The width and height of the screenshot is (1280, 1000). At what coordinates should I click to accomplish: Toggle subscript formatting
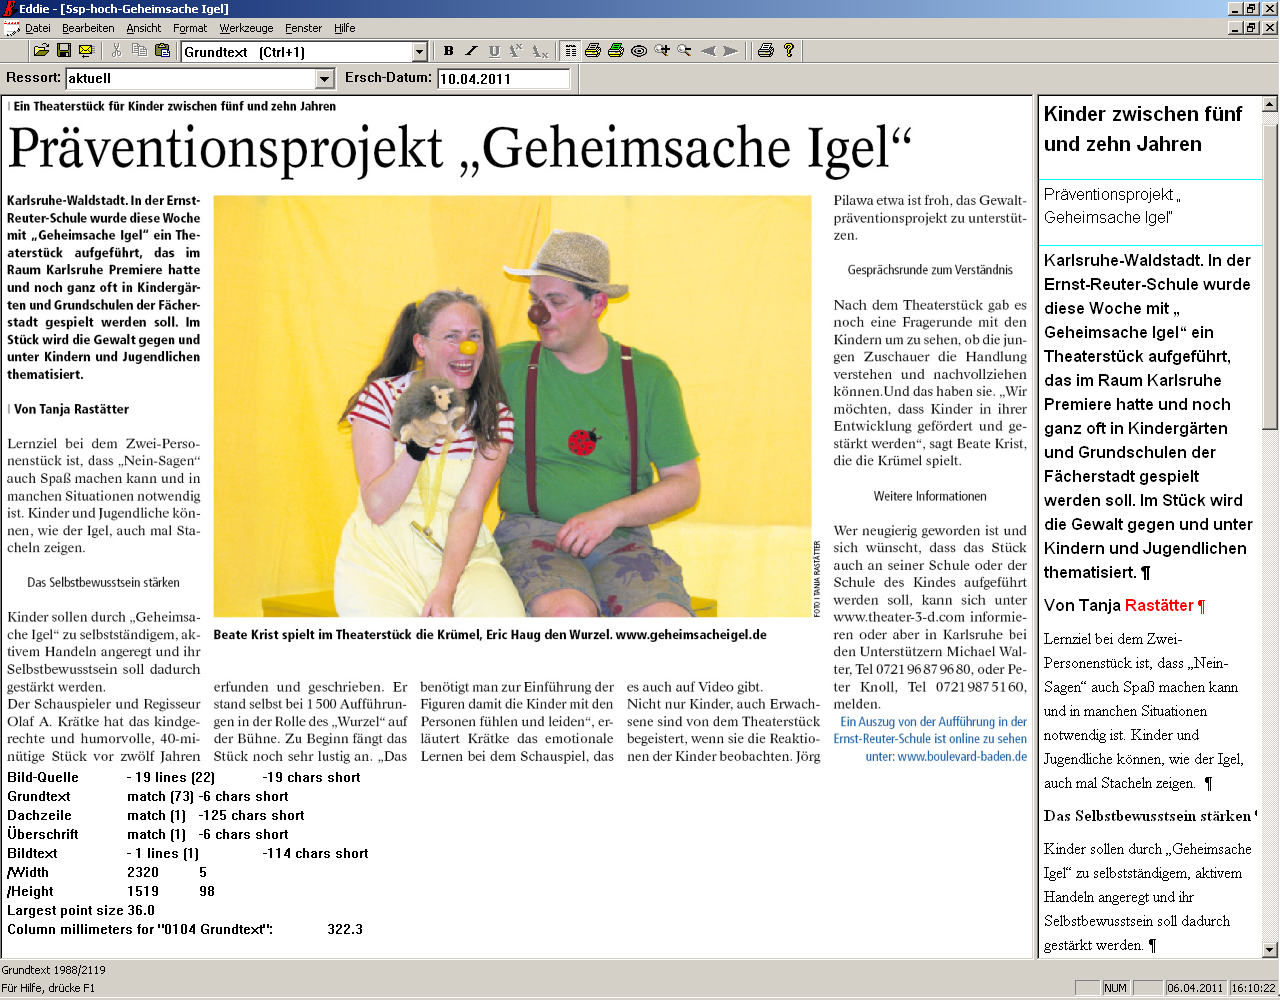(540, 50)
